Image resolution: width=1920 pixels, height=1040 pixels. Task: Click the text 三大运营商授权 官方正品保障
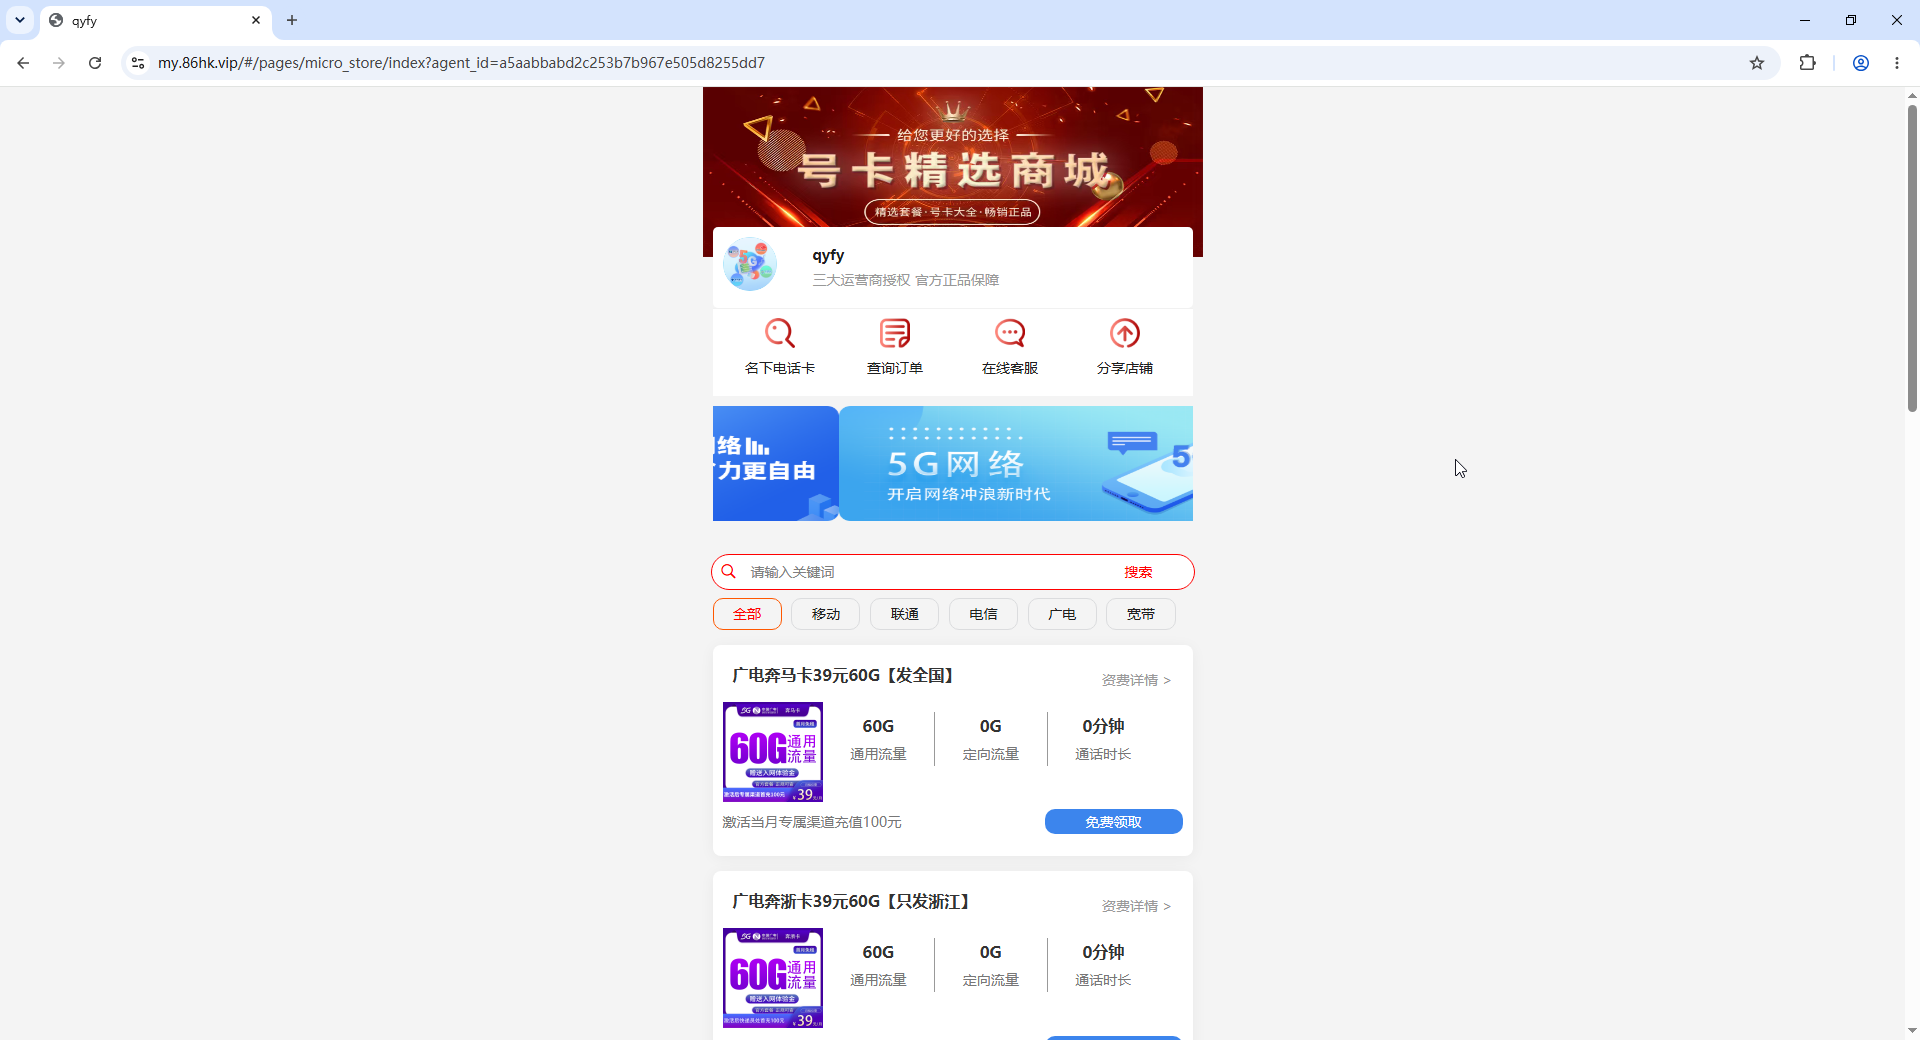[906, 280]
